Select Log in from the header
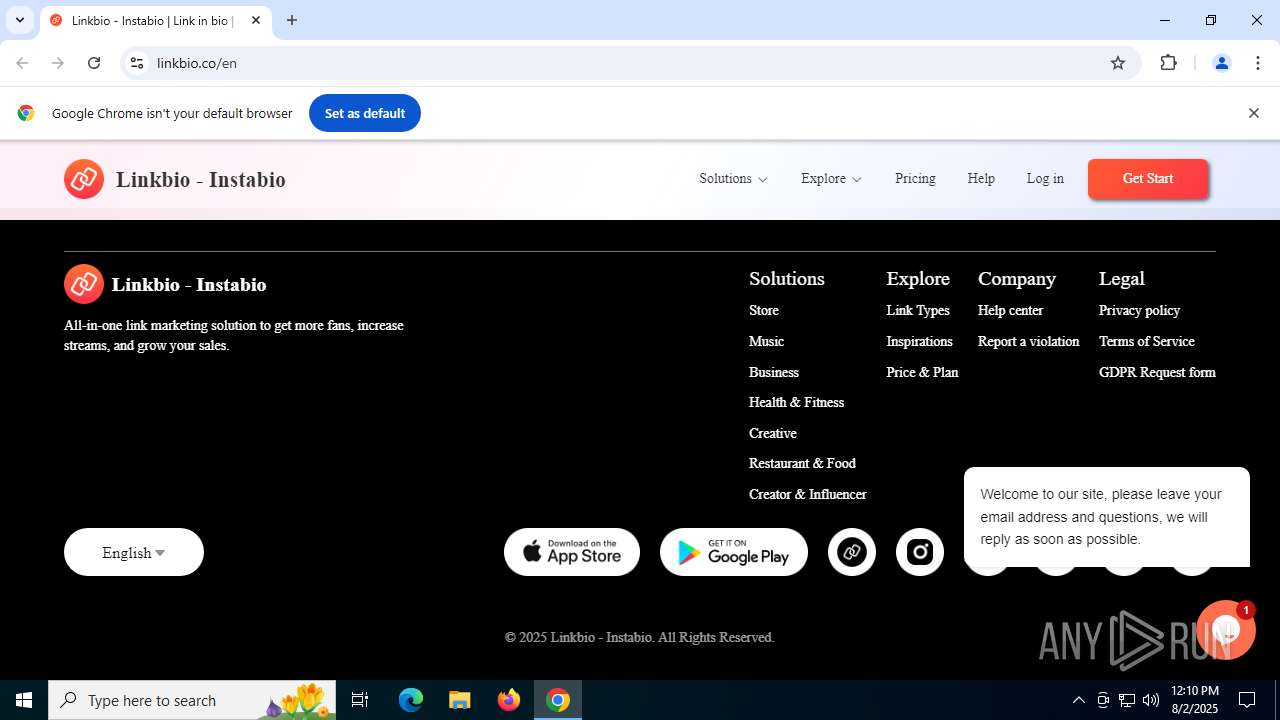1280x720 pixels. 1045,179
